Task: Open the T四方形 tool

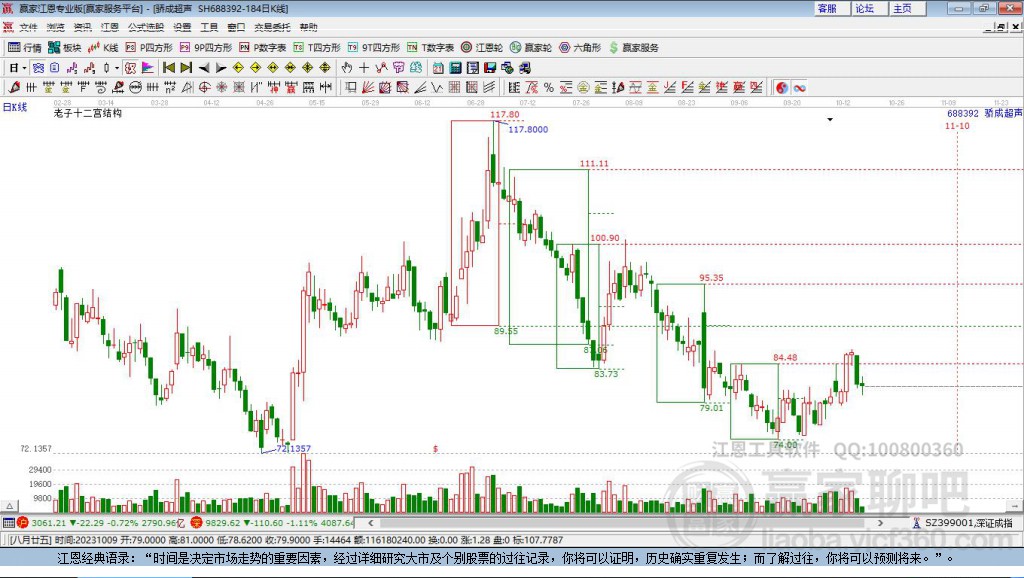Action: pyautogui.click(x=317, y=48)
